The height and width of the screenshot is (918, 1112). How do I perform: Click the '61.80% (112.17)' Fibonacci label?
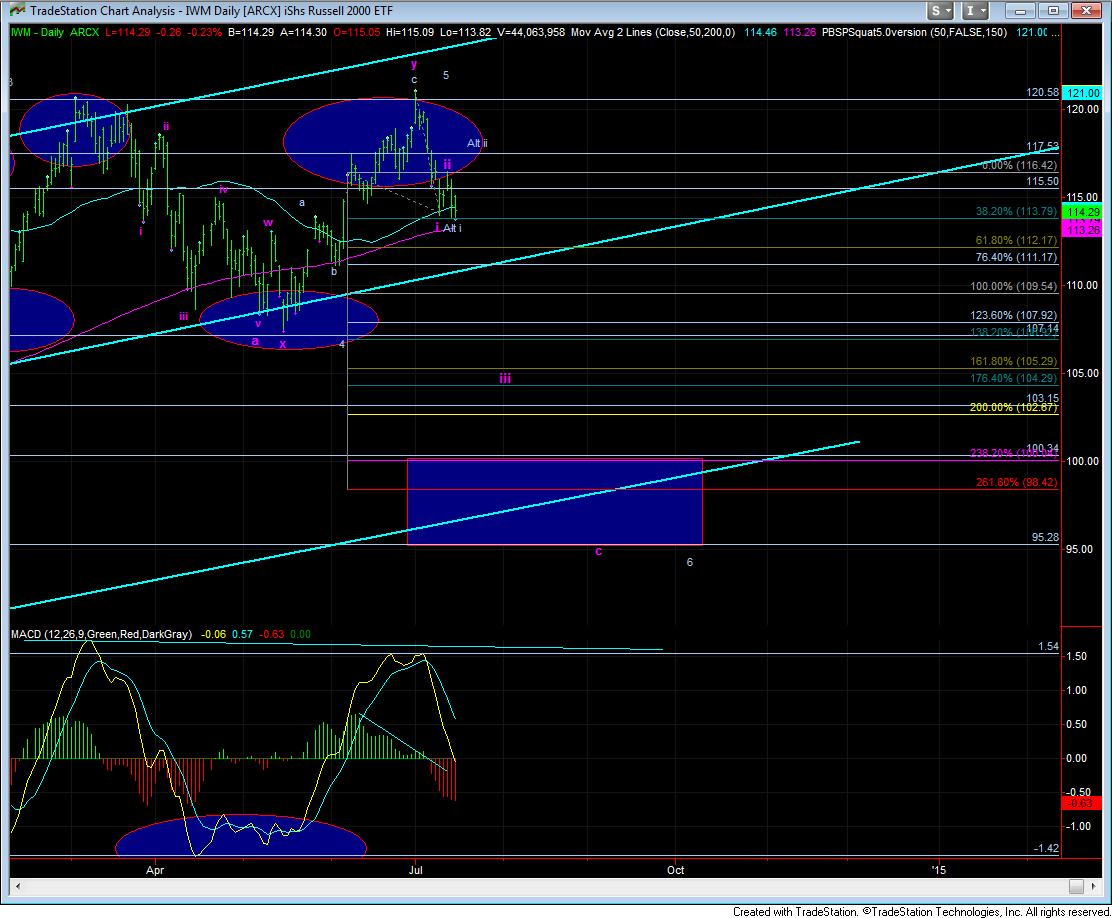tap(1016, 240)
